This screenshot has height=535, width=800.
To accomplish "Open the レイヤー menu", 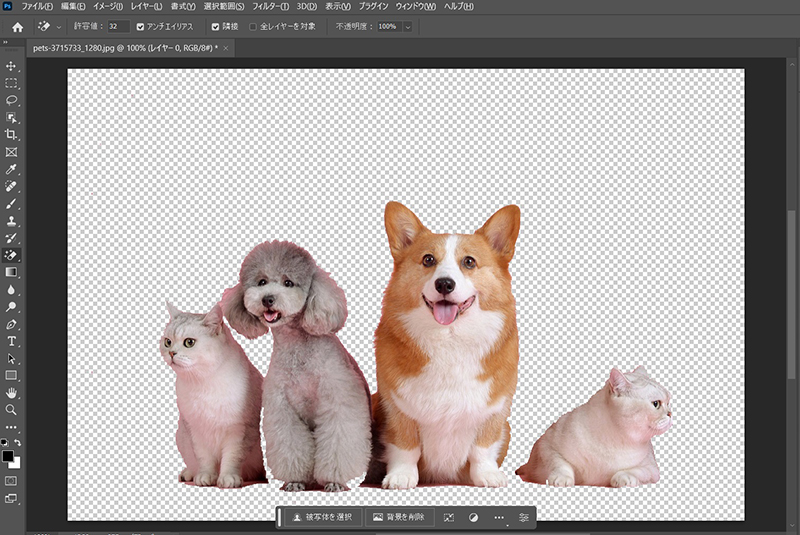I will tap(146, 6).
